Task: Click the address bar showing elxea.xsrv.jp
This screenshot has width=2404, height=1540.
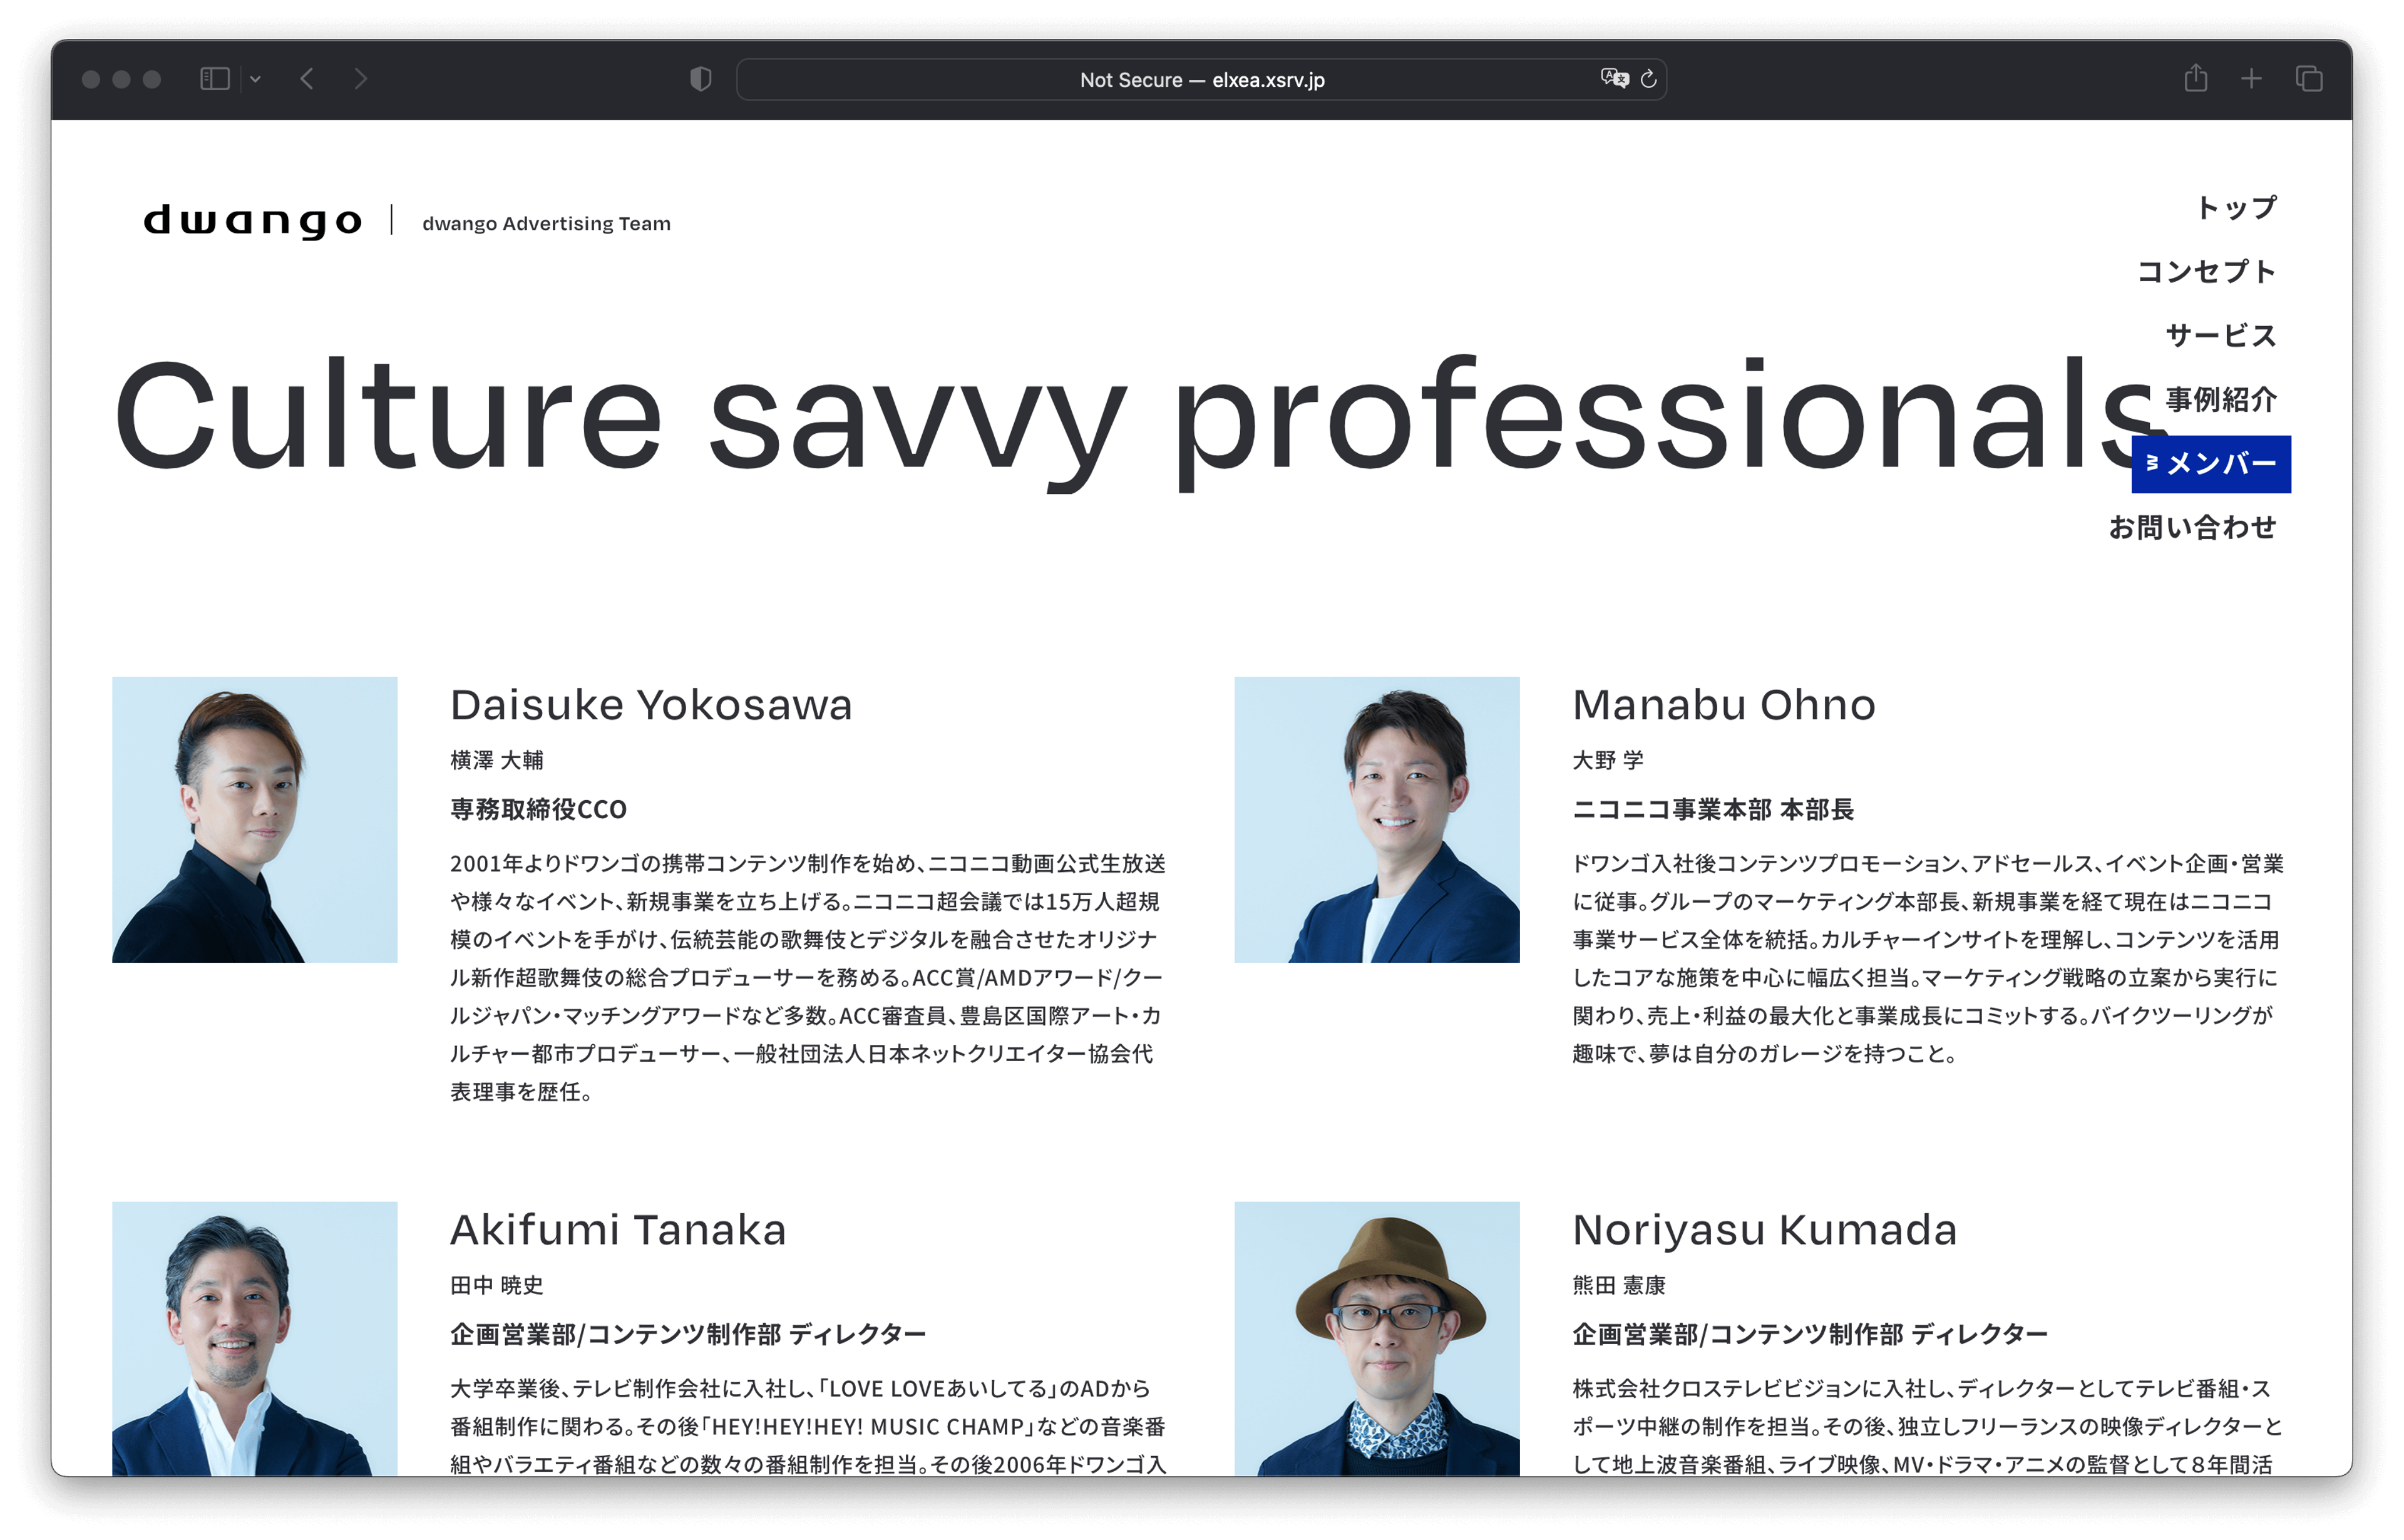Action: coord(1201,79)
